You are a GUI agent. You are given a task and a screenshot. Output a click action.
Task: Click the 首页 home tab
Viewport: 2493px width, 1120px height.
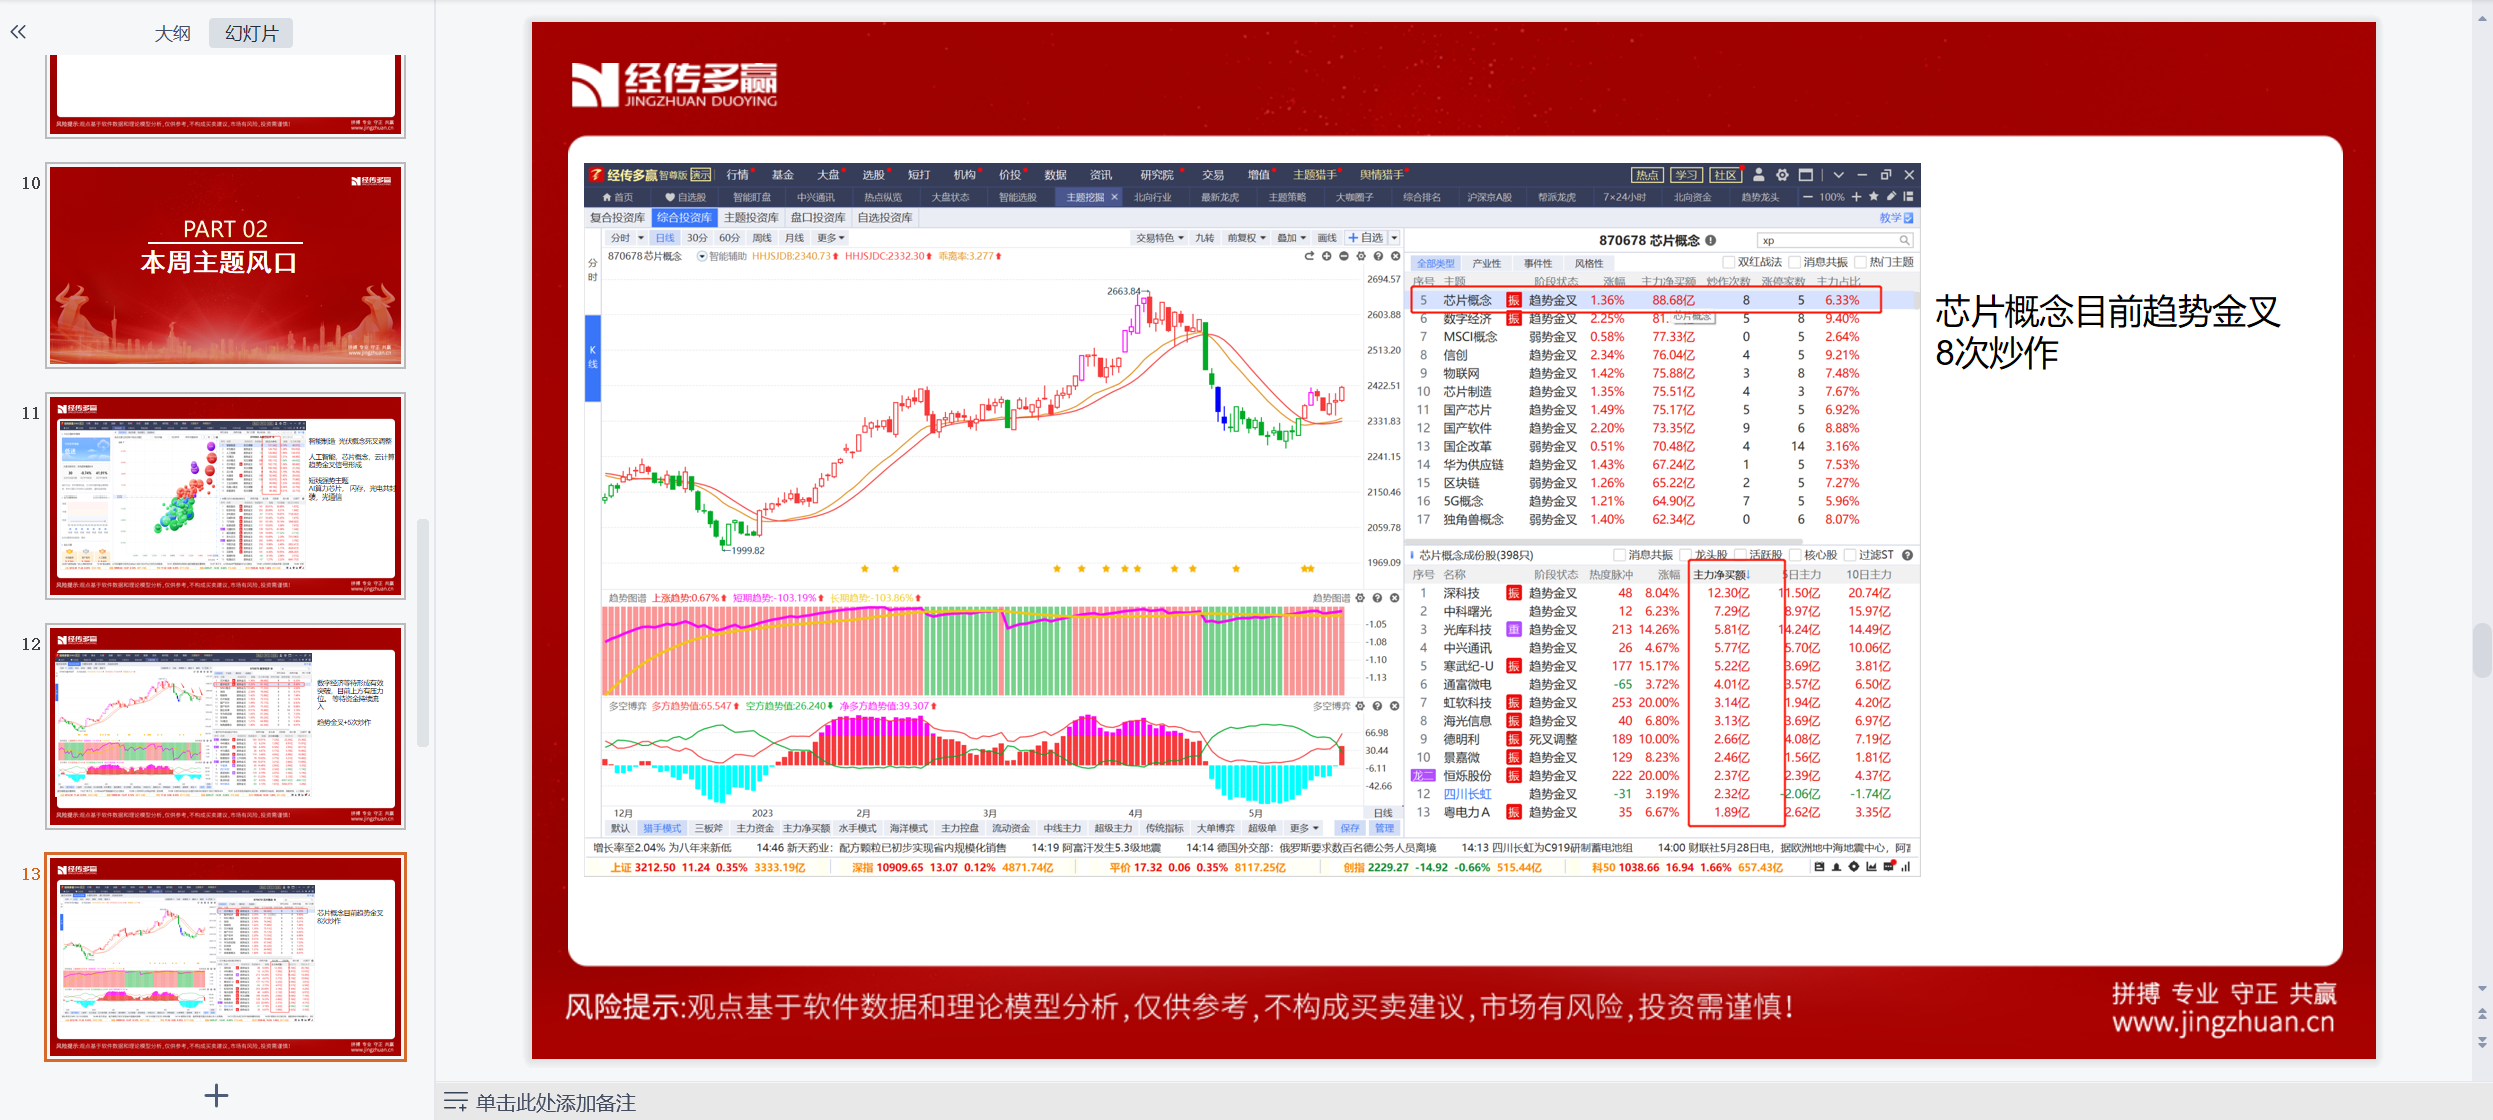click(x=618, y=197)
